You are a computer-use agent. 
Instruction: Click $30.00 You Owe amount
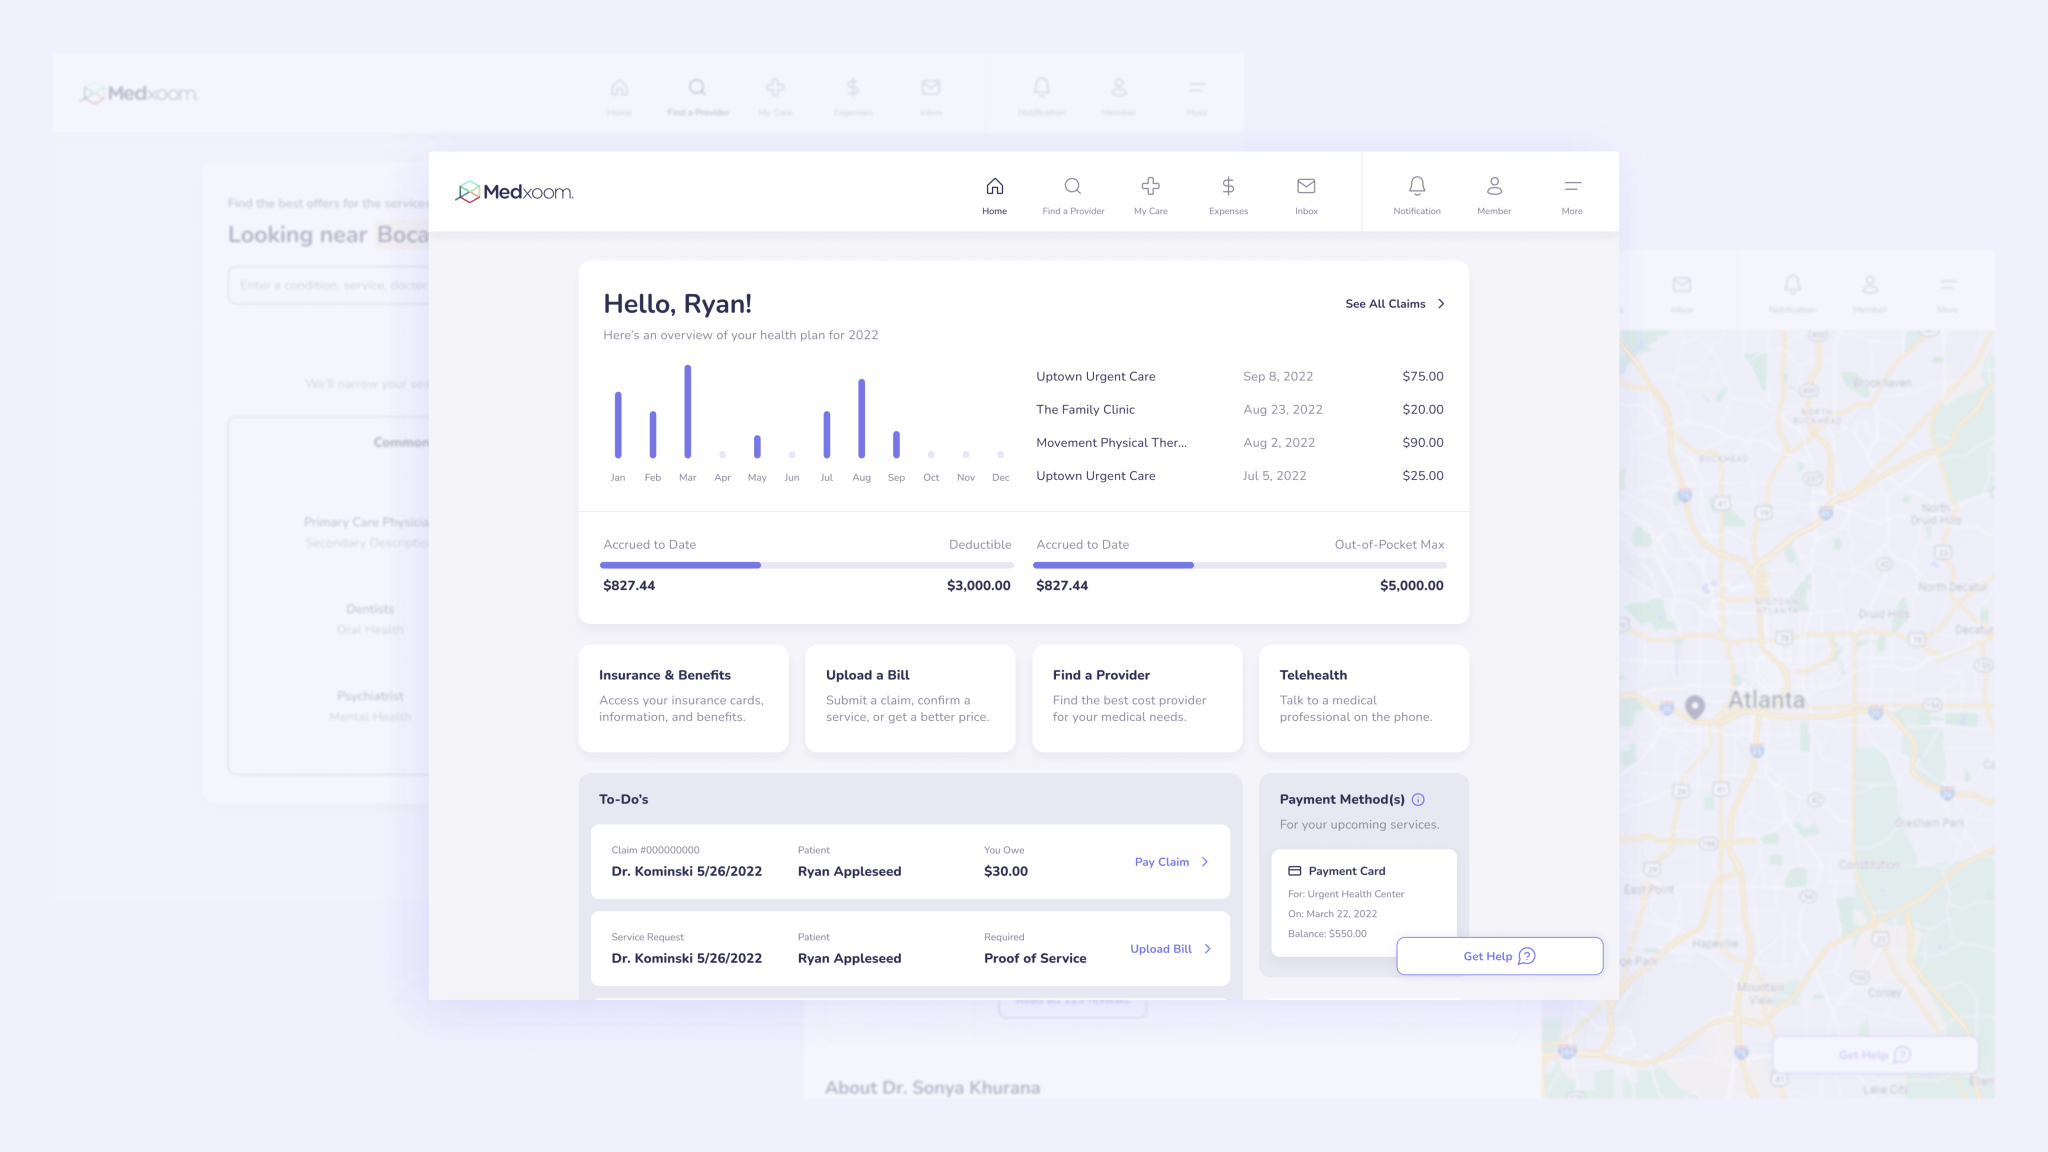point(1006,871)
